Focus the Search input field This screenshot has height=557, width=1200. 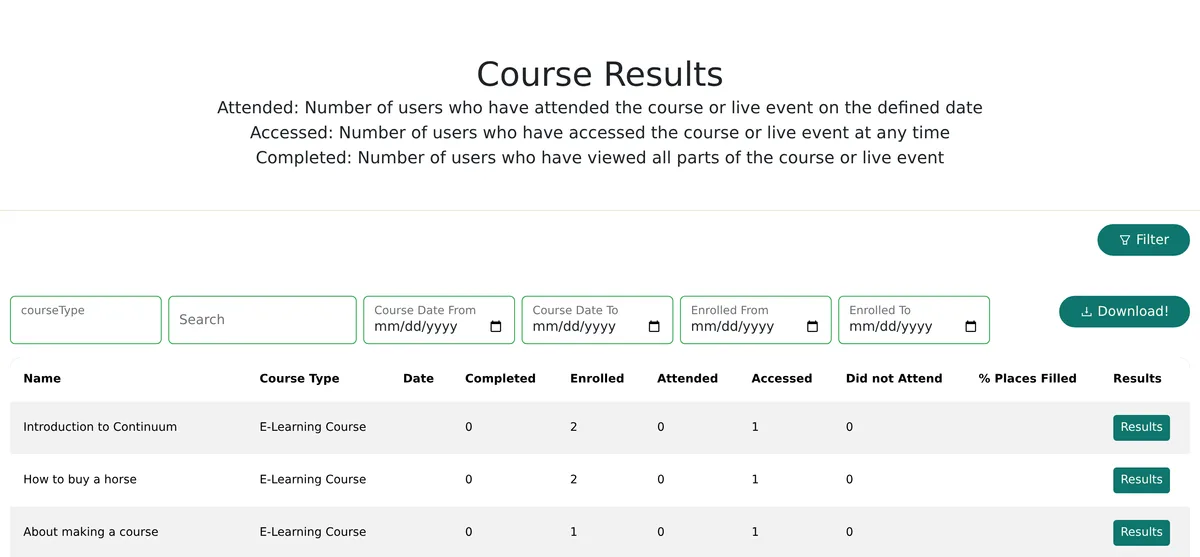click(262, 320)
